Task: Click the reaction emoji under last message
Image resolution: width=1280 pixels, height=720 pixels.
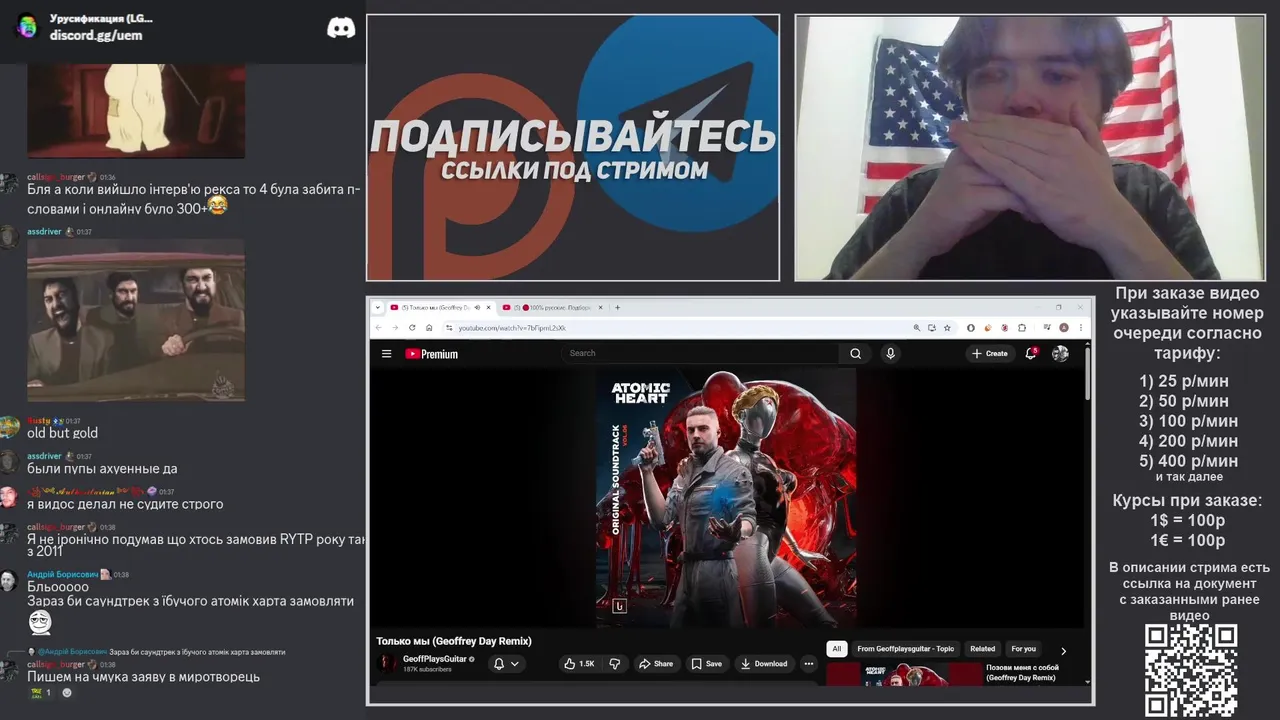Action: [x=40, y=692]
